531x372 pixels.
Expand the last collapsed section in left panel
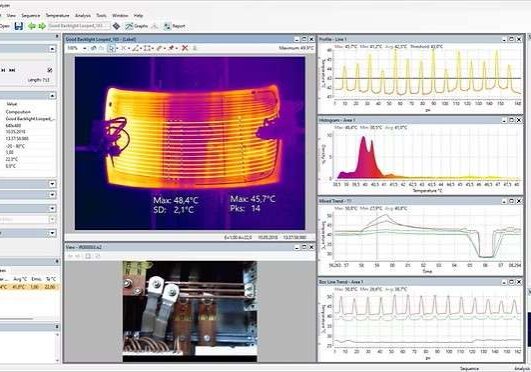pos(52,233)
